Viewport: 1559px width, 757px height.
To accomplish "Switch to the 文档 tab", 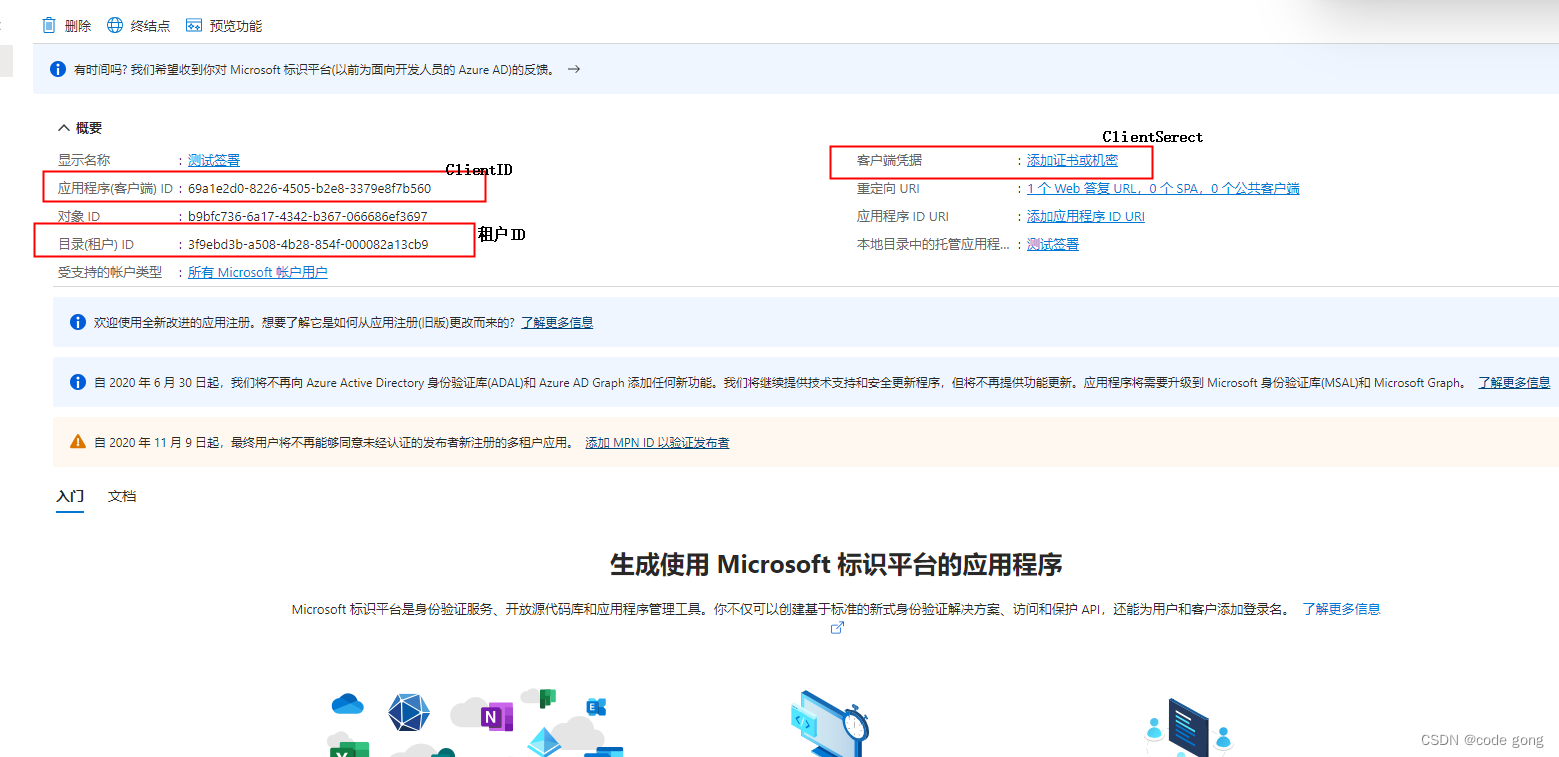I will coord(122,496).
